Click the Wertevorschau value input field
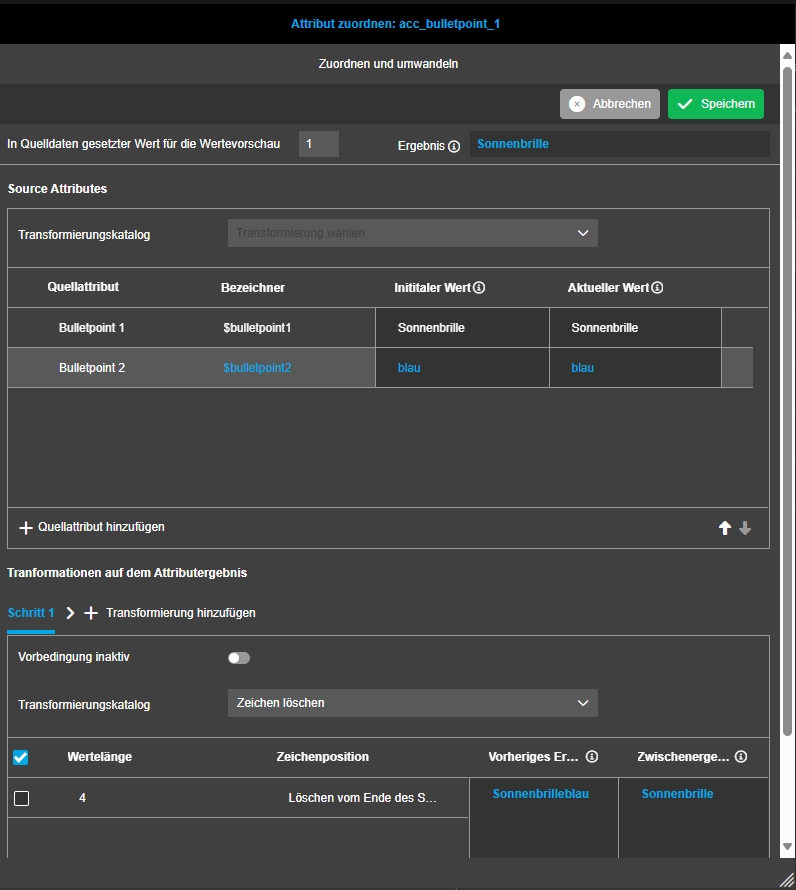Image resolution: width=796 pixels, height=890 pixels. pos(319,144)
